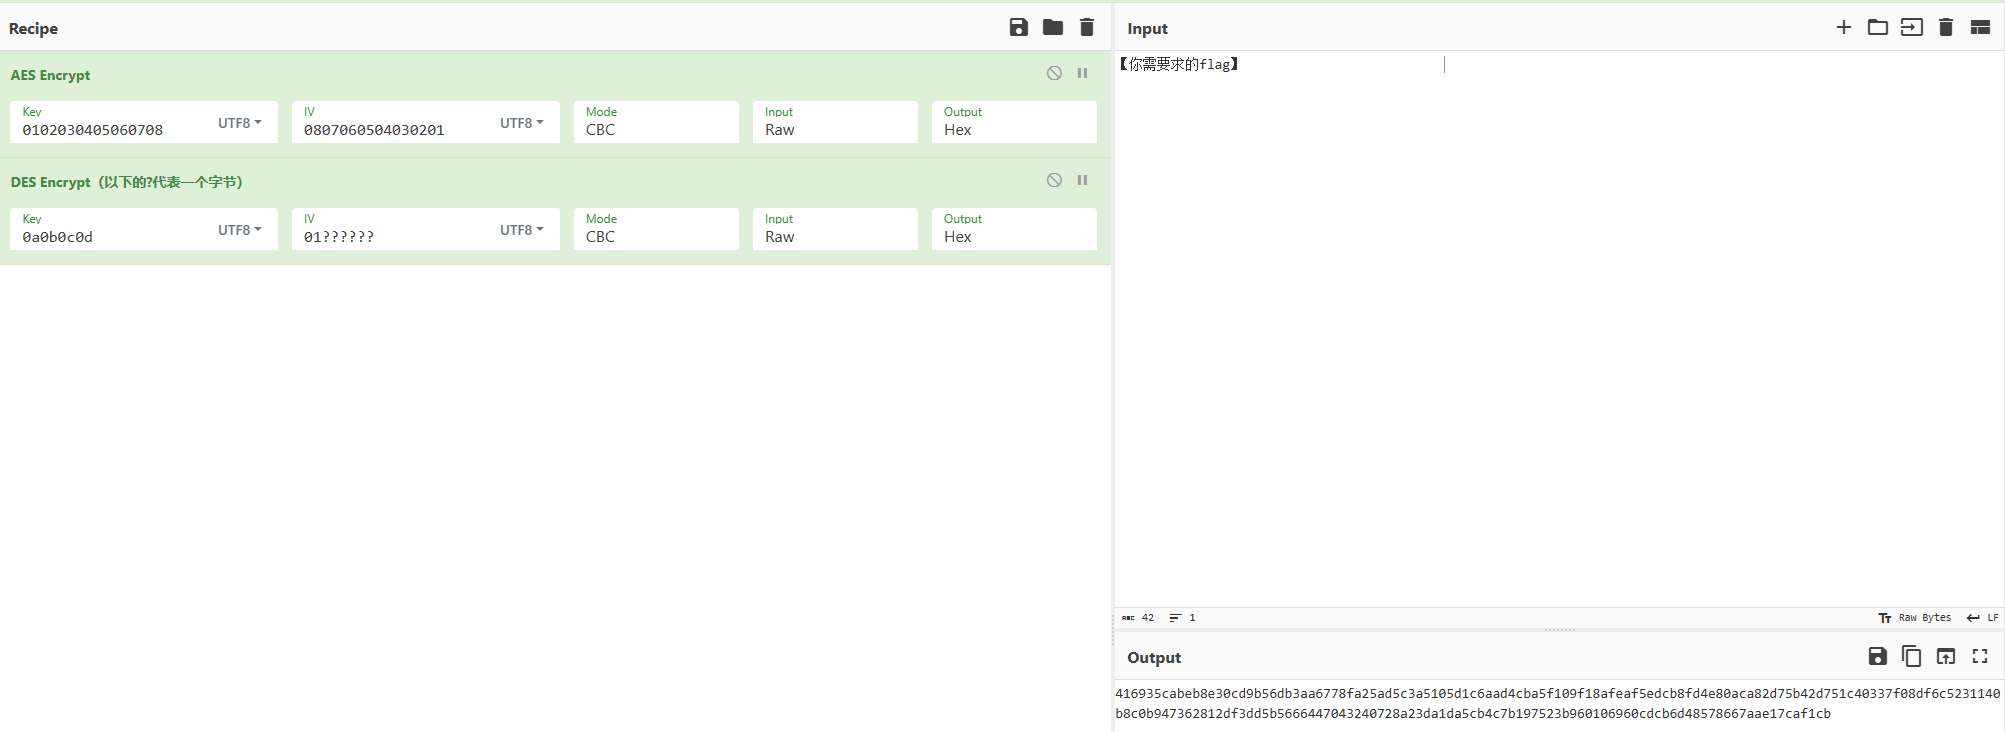The height and width of the screenshot is (732, 2005).
Task: Click the Input pane heading
Action: coord(1147,28)
